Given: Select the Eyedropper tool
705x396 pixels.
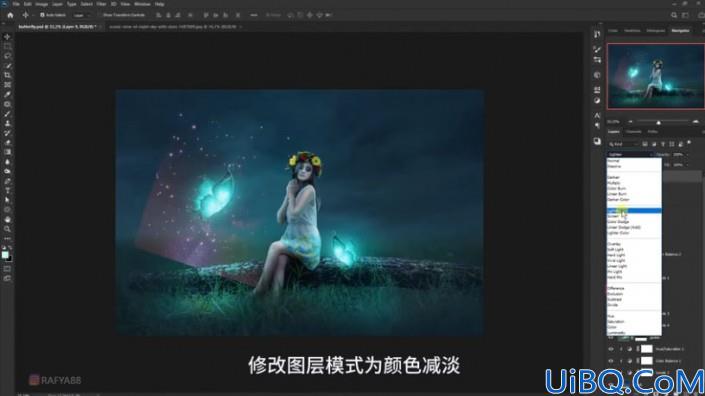Looking at the screenshot, I should (x=7, y=94).
